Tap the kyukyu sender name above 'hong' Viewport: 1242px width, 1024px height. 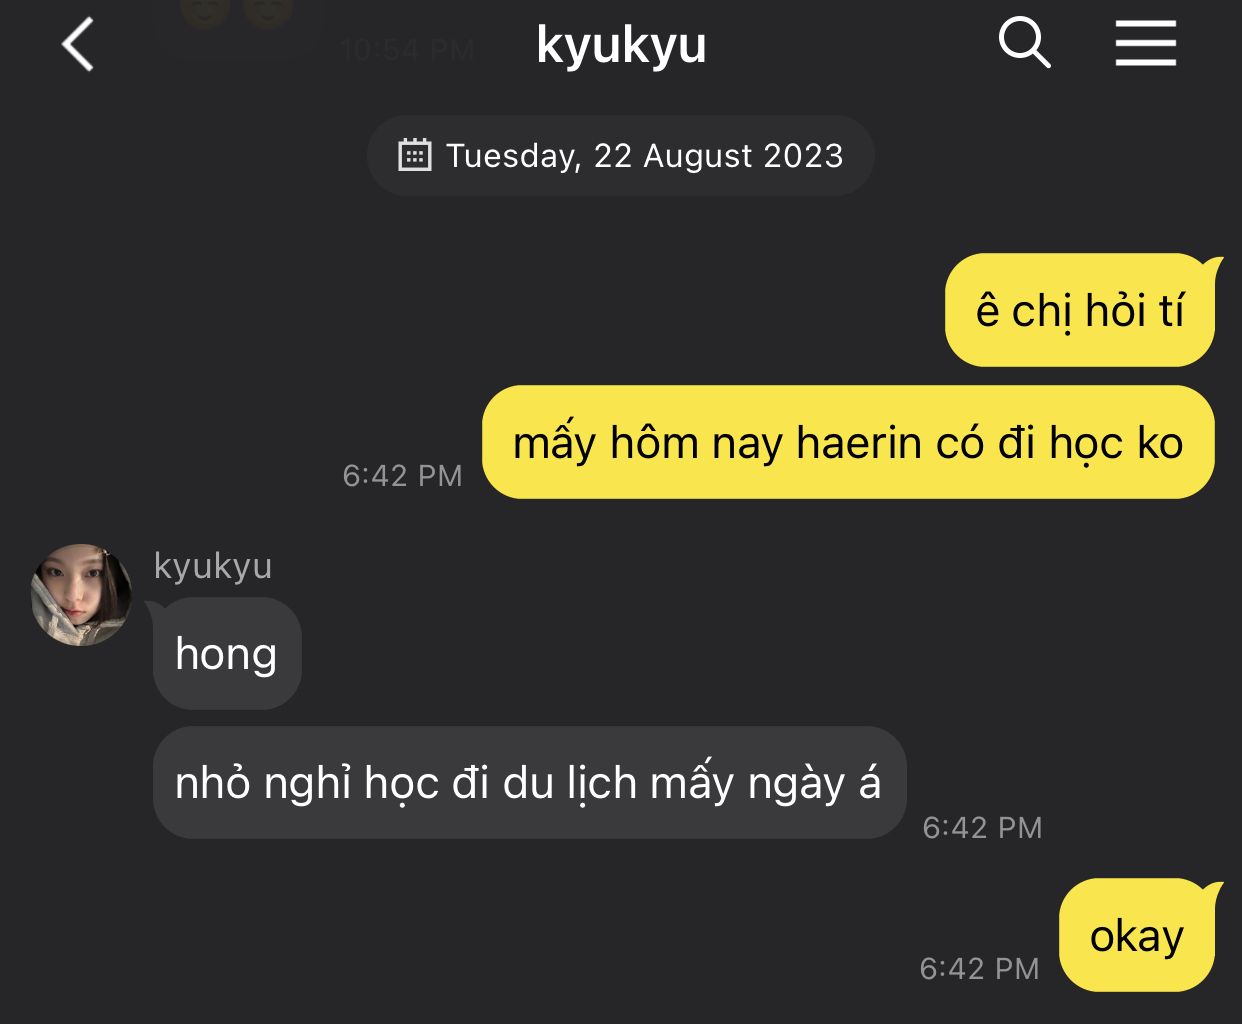213,565
